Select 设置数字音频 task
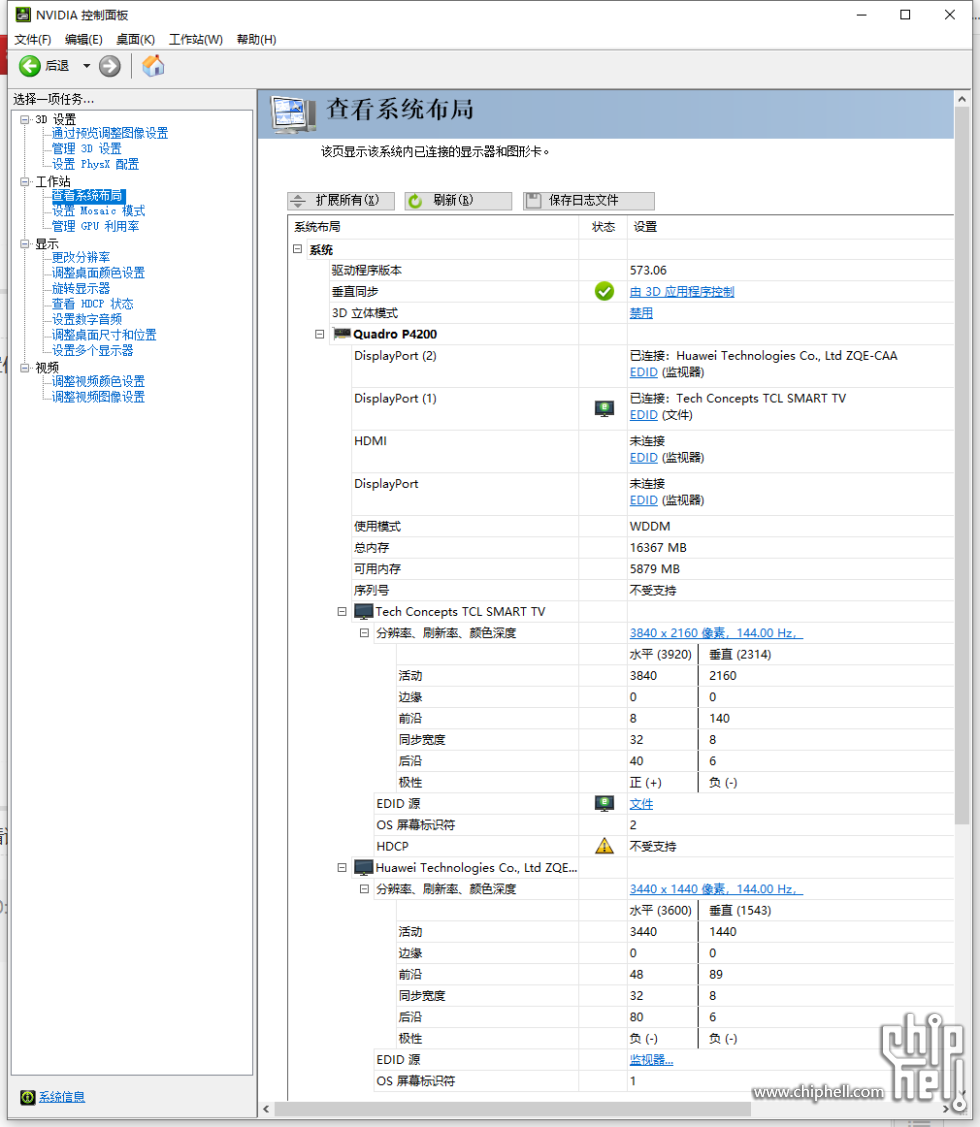Viewport: 980px width, 1127px height. (87, 319)
